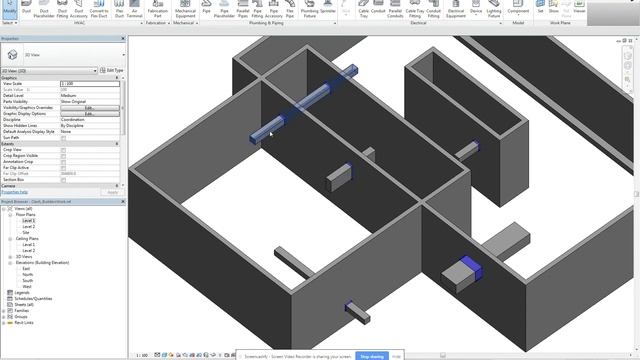The width and height of the screenshot is (640, 360).
Task: Select the Pipe Fitting tool
Action: point(257,9)
